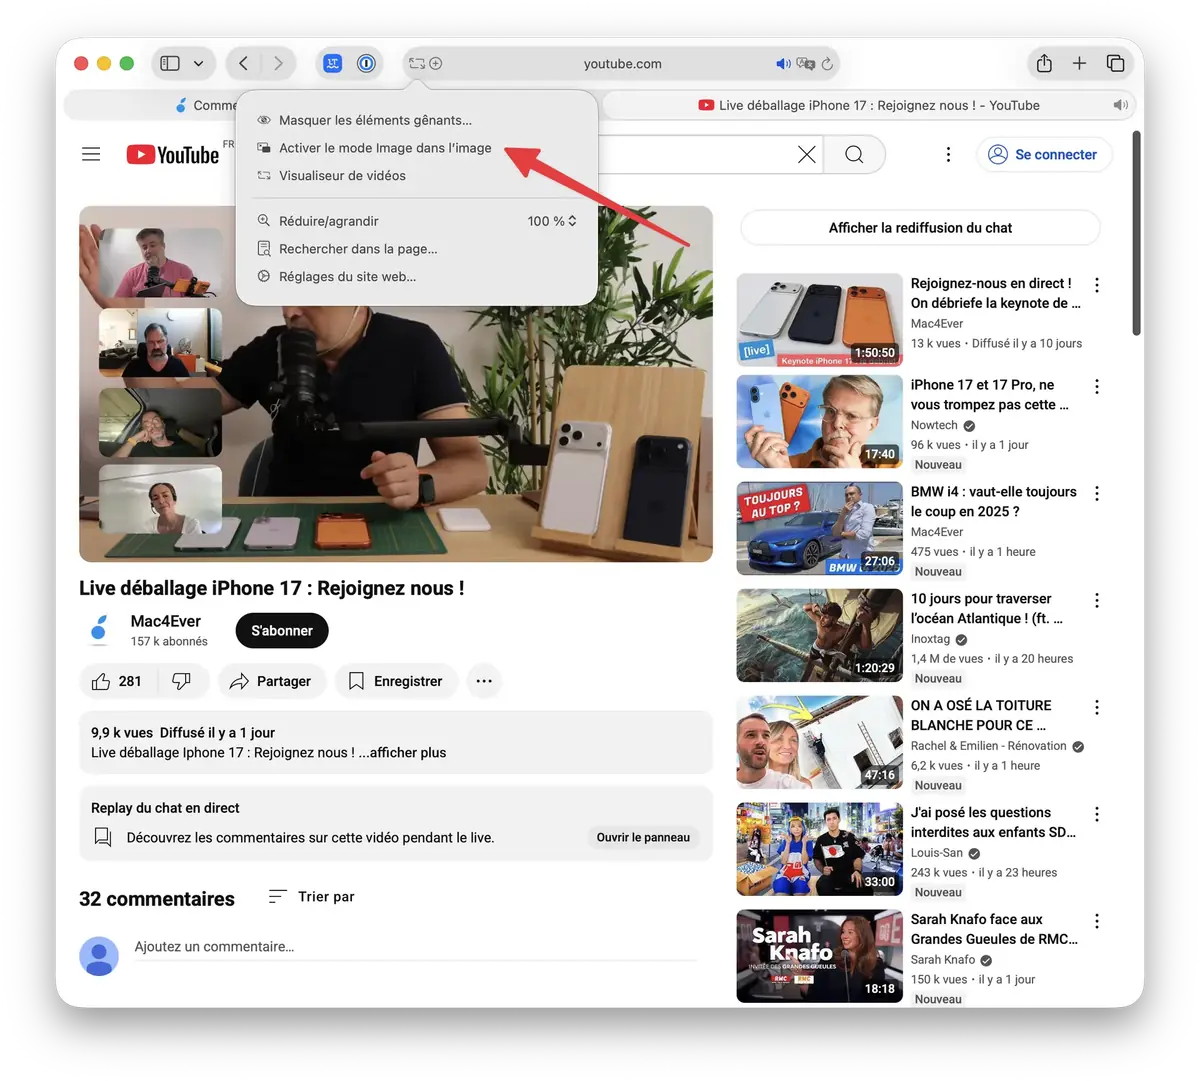The height and width of the screenshot is (1081, 1200).
Task: Dislike the video with the thumbs-down button
Action: pyautogui.click(x=182, y=681)
